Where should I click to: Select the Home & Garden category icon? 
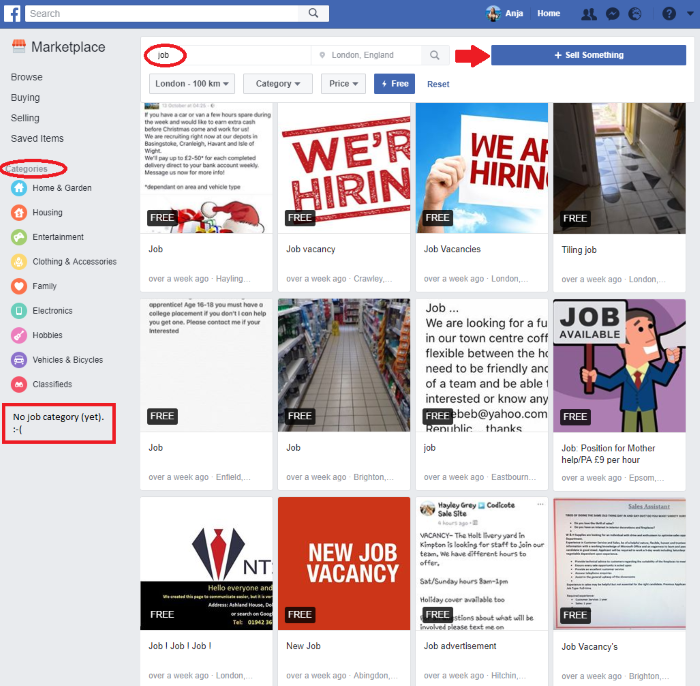[19, 188]
